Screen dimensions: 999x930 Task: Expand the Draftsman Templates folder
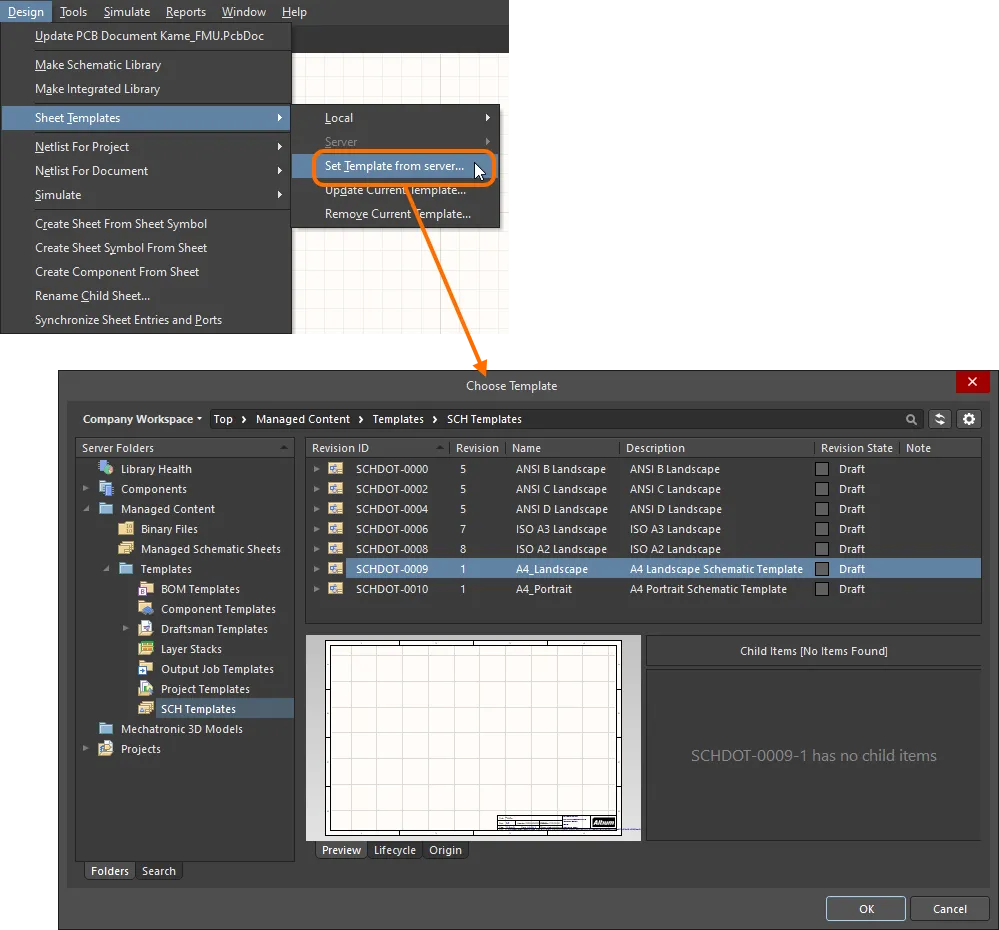[x=126, y=629]
